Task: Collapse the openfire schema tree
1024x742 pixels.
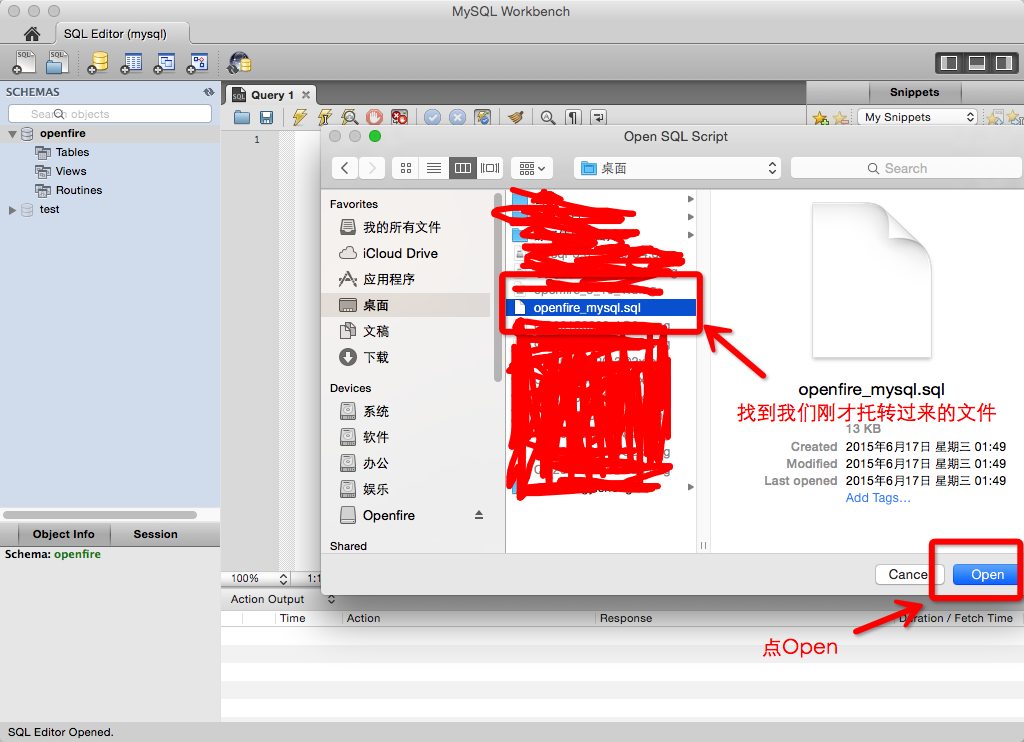Action: 12,133
